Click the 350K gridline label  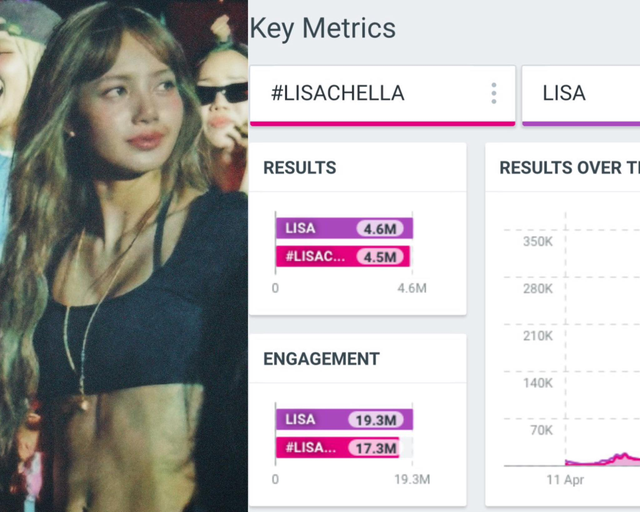point(538,241)
